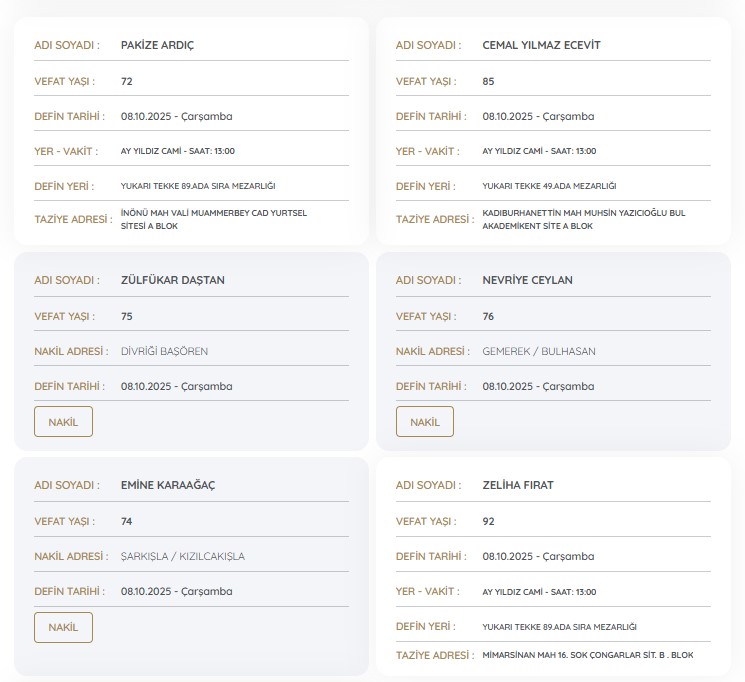Click the Şarkışla / Kızılcakışla transfer address
The image size is (745, 682).
[x=182, y=556]
